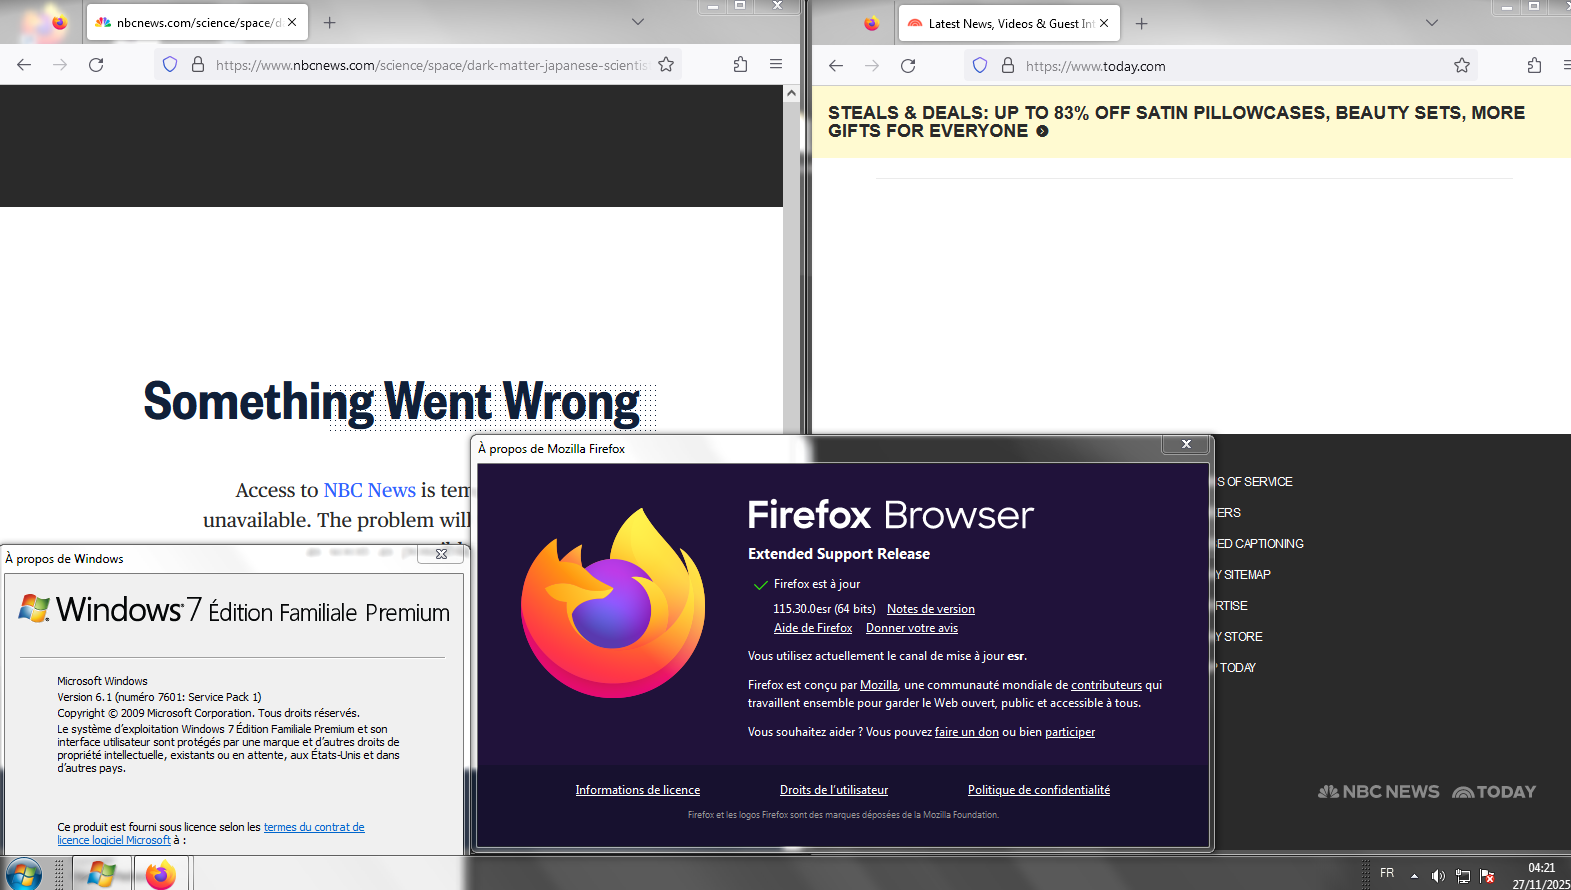Open Extensions in the today.com Firefox window
The width and height of the screenshot is (1571, 890).
(1534, 66)
